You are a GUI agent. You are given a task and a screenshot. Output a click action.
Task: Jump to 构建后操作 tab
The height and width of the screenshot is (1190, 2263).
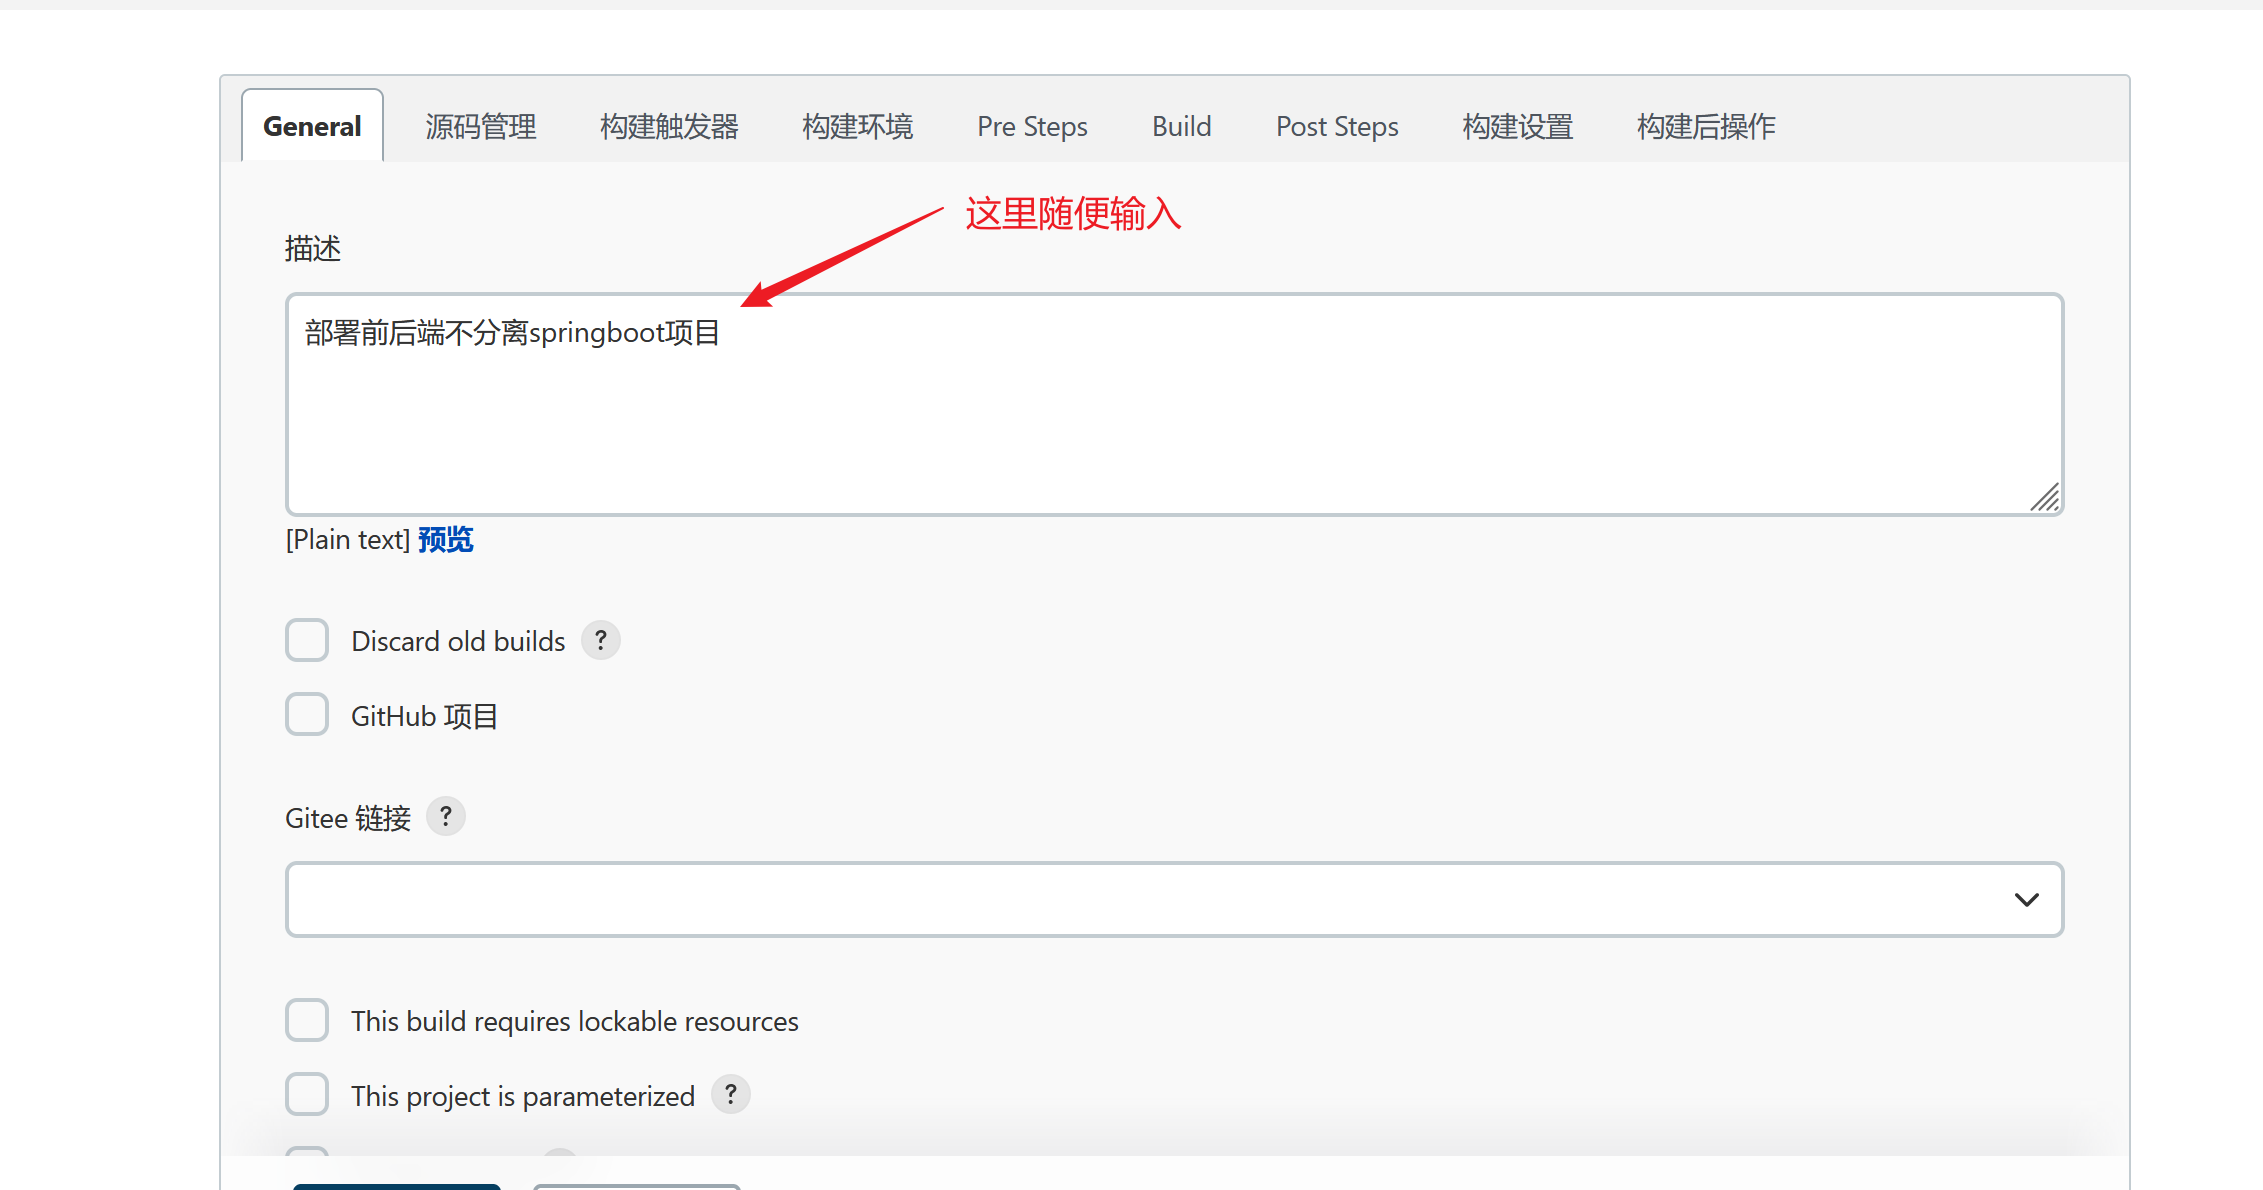pos(1706,127)
